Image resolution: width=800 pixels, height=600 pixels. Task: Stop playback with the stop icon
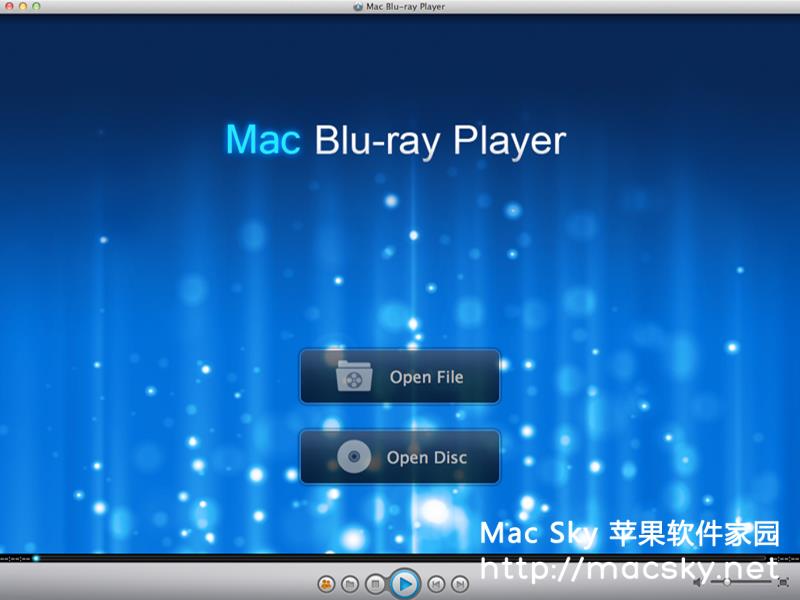pos(375,584)
